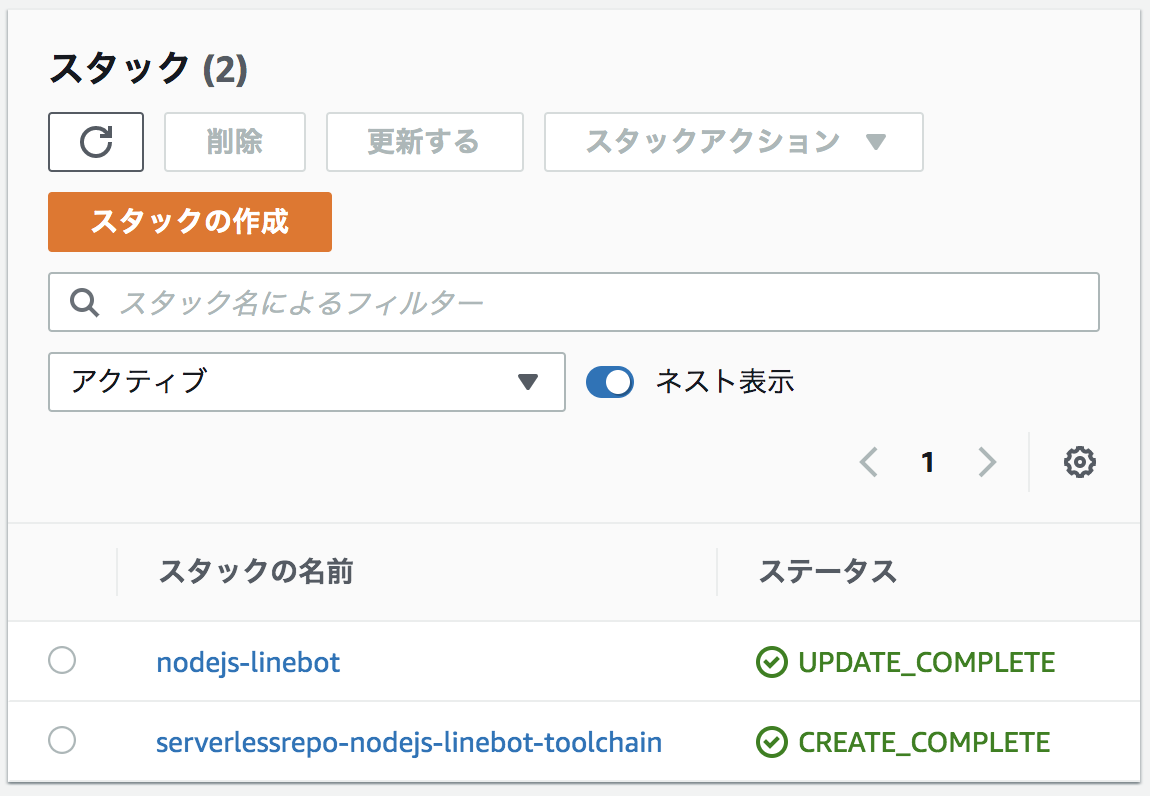Select the serverlessrepo-nodejs-linebot-toolchain radio button
This screenshot has width=1150, height=796.
62,741
